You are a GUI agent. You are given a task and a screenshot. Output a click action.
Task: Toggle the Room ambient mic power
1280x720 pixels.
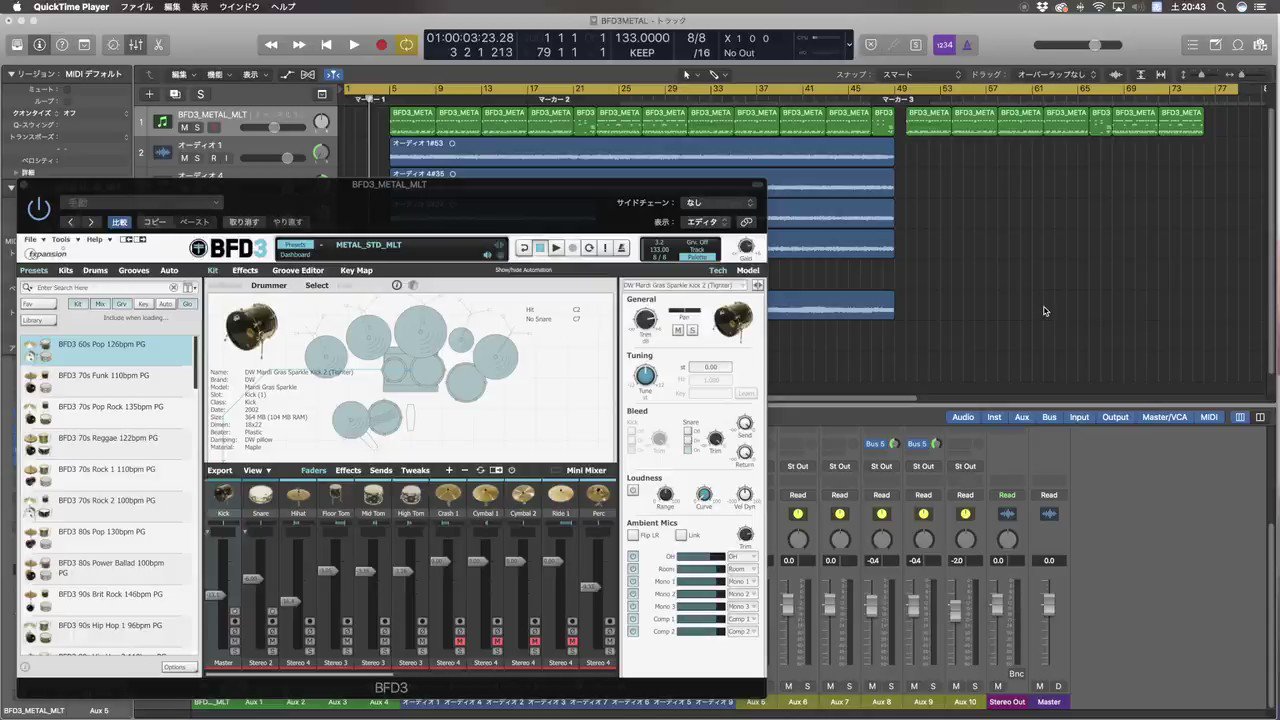(633, 569)
